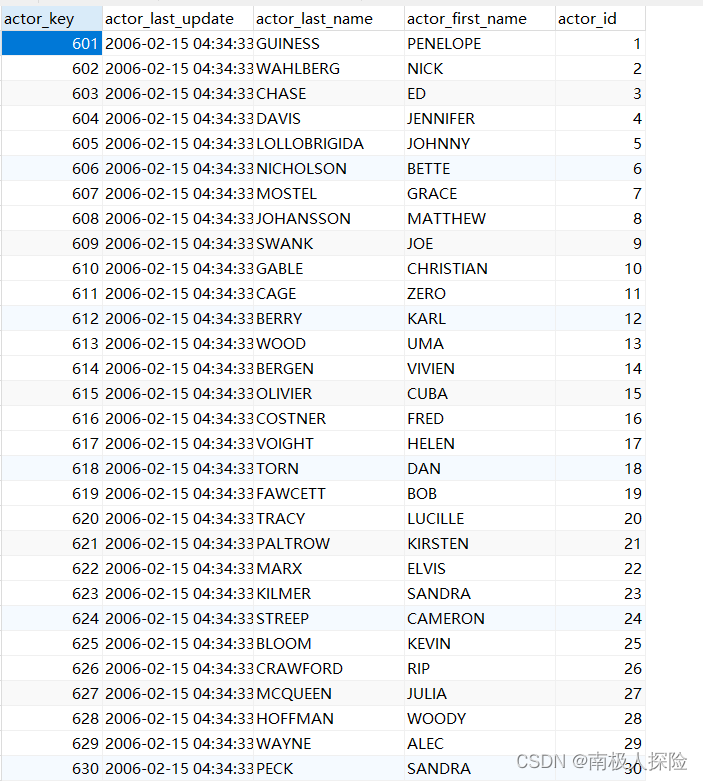Select first name ZERO

tap(426, 293)
